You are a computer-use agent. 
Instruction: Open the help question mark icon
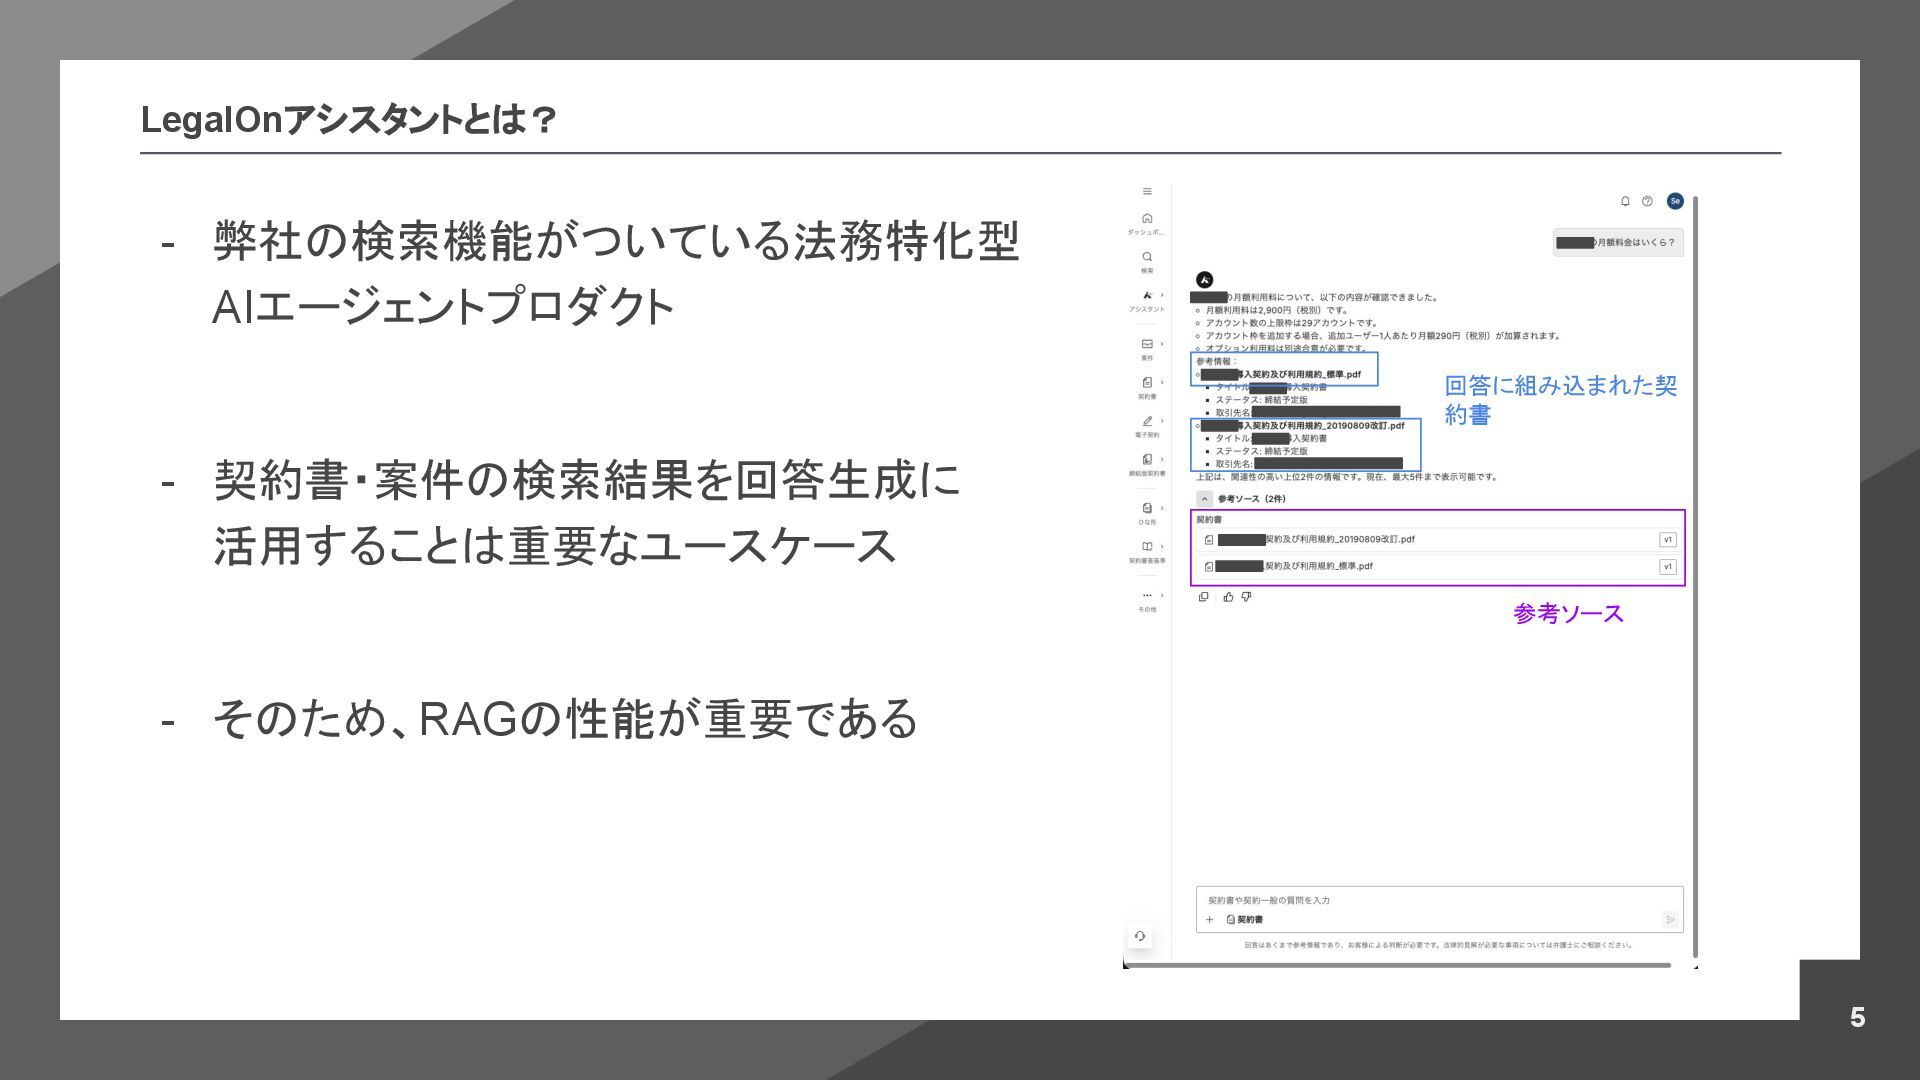point(1647,201)
